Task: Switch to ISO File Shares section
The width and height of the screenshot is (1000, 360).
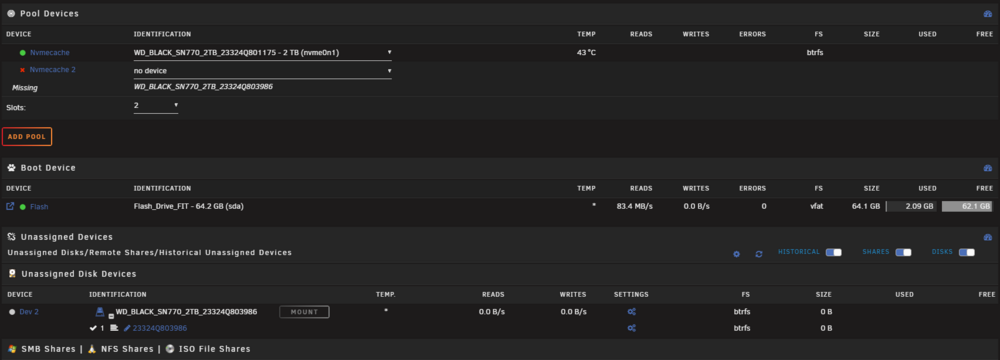Action: 214,349
